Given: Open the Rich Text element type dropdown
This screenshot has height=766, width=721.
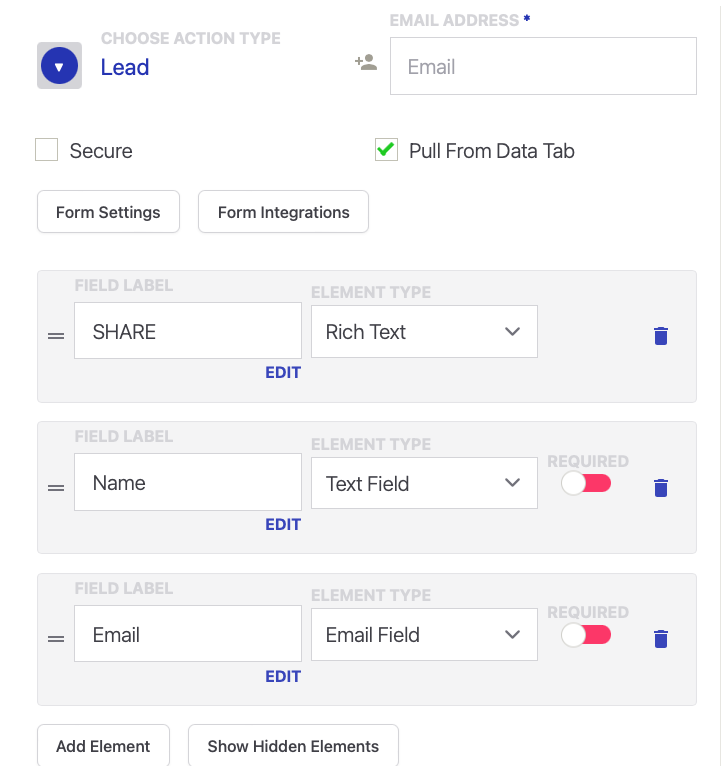Looking at the screenshot, I should click(424, 332).
